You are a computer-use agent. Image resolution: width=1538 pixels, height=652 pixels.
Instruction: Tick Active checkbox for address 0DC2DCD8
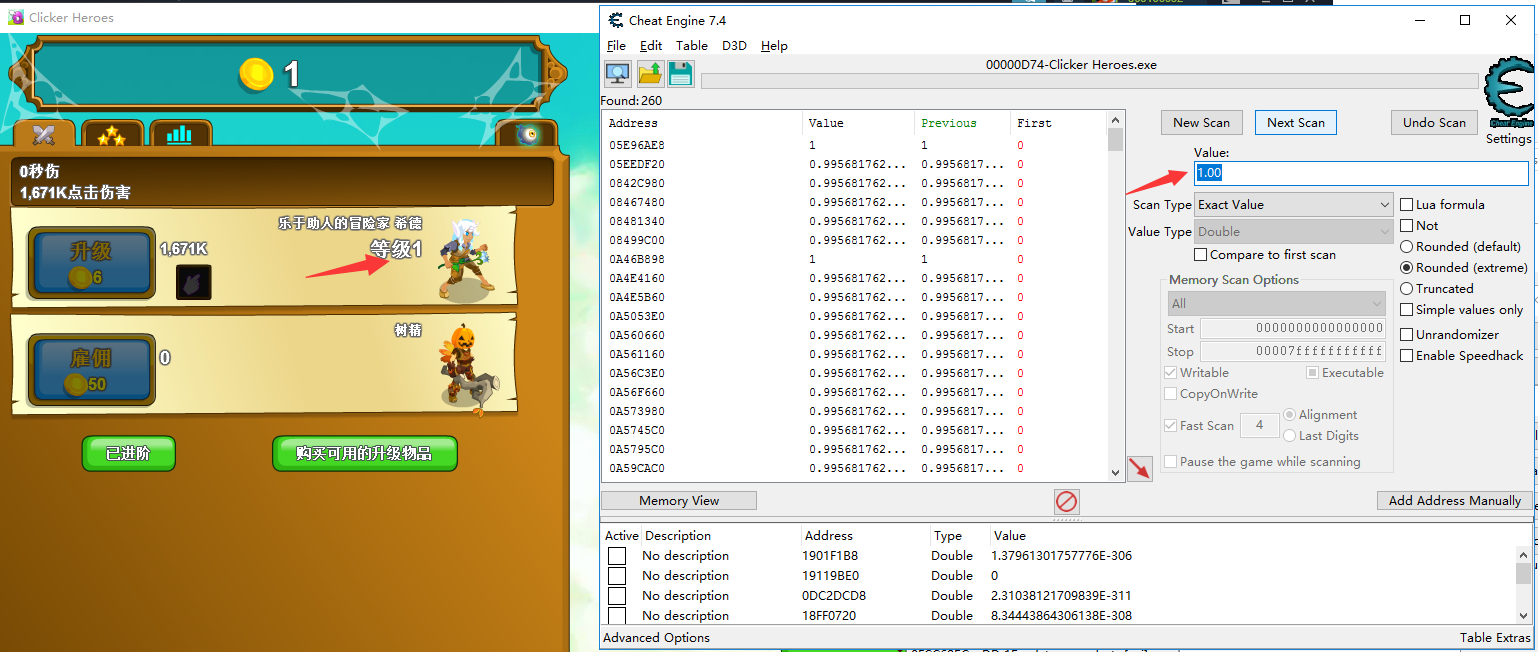617,596
